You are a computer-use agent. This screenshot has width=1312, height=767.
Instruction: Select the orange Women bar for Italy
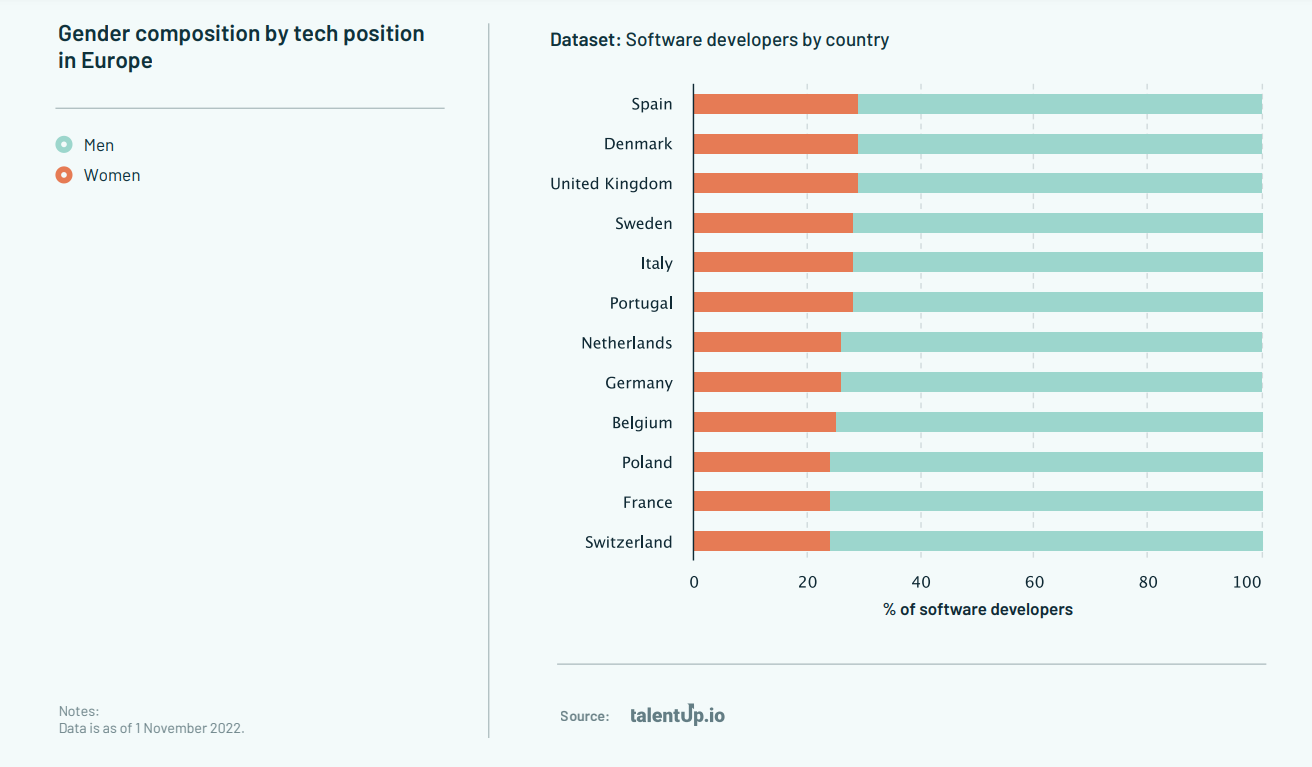(773, 263)
